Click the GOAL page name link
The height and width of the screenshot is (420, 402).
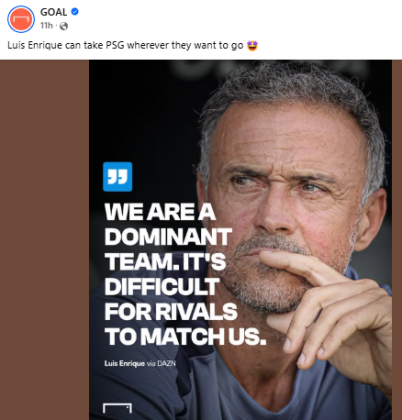point(53,12)
